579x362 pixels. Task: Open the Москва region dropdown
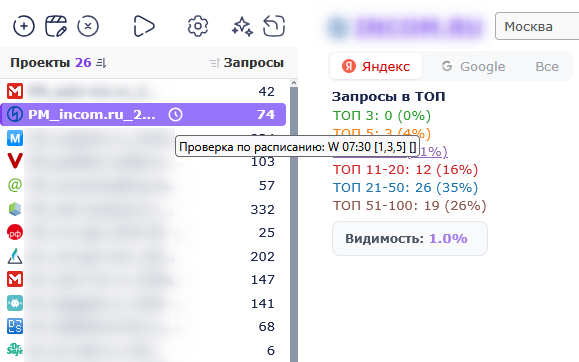tap(537, 26)
